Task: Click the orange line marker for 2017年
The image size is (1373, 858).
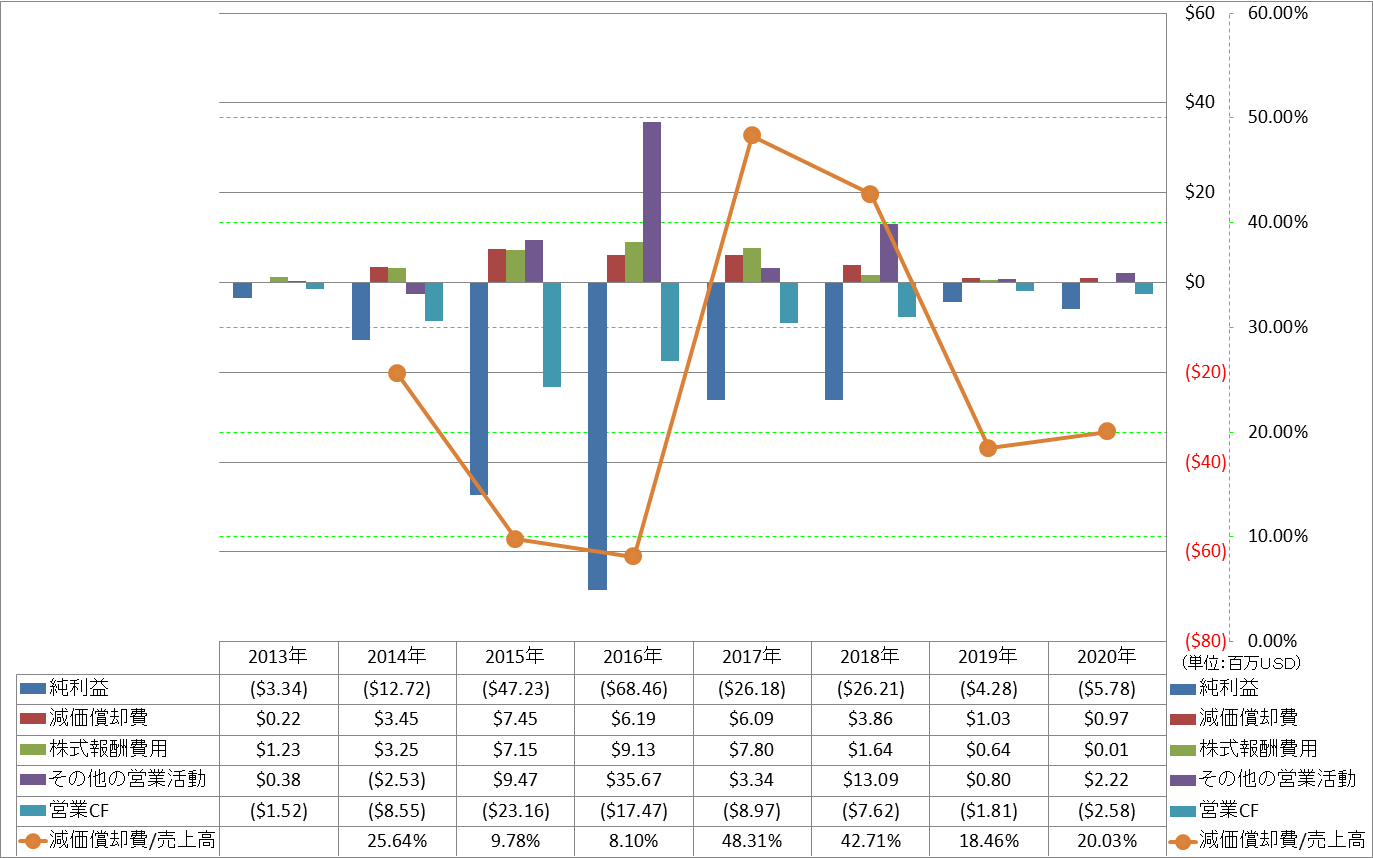Action: 752,135
